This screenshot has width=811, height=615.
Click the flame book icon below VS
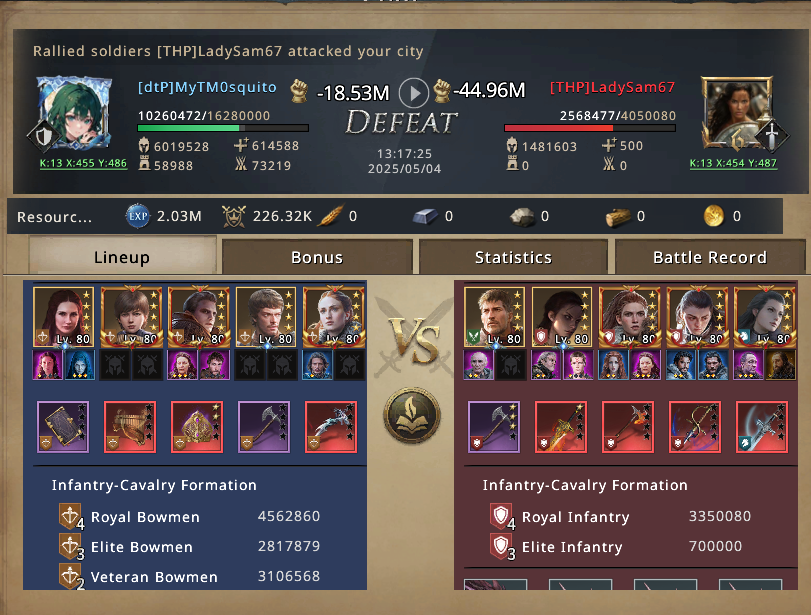[x=412, y=415]
